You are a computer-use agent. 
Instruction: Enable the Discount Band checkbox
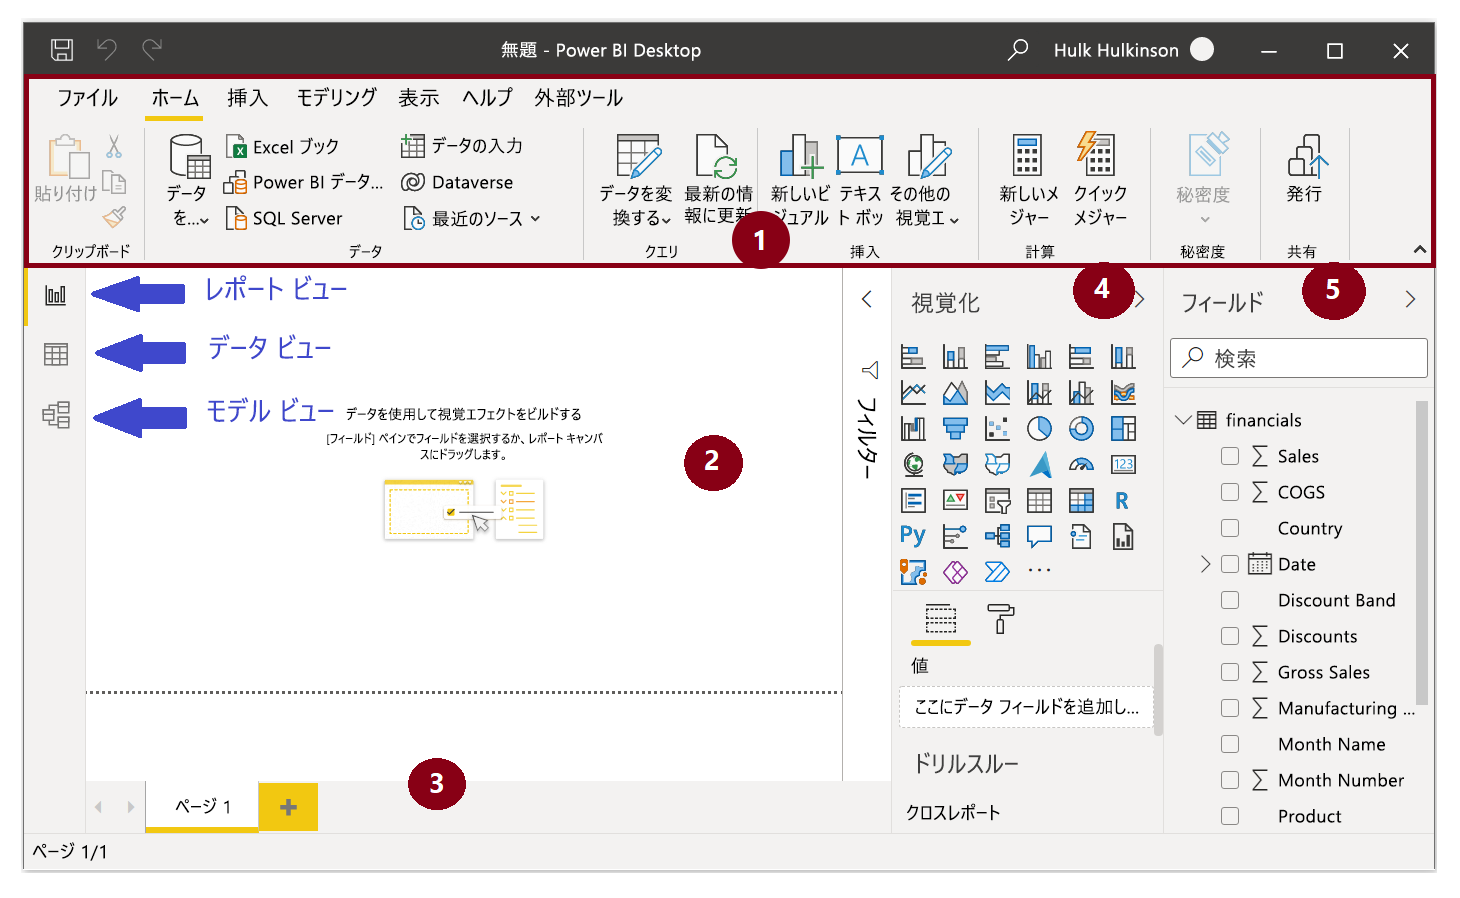click(1230, 600)
